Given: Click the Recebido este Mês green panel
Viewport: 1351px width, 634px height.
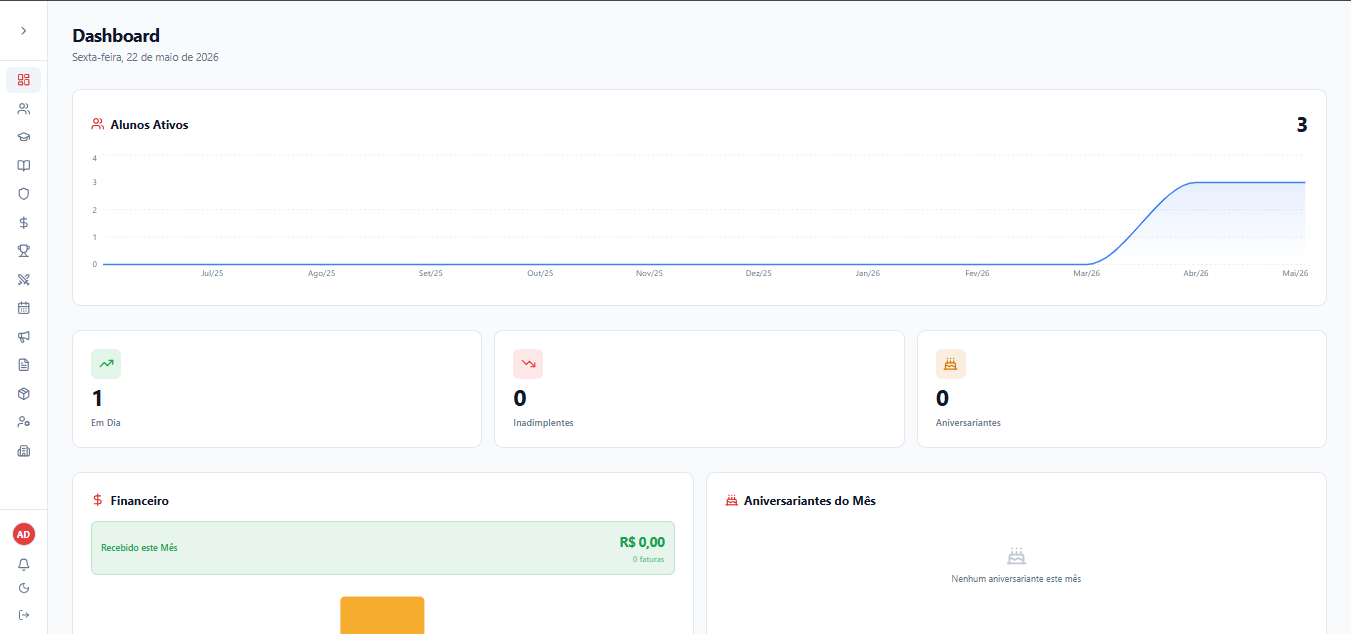Looking at the screenshot, I should [x=383, y=548].
